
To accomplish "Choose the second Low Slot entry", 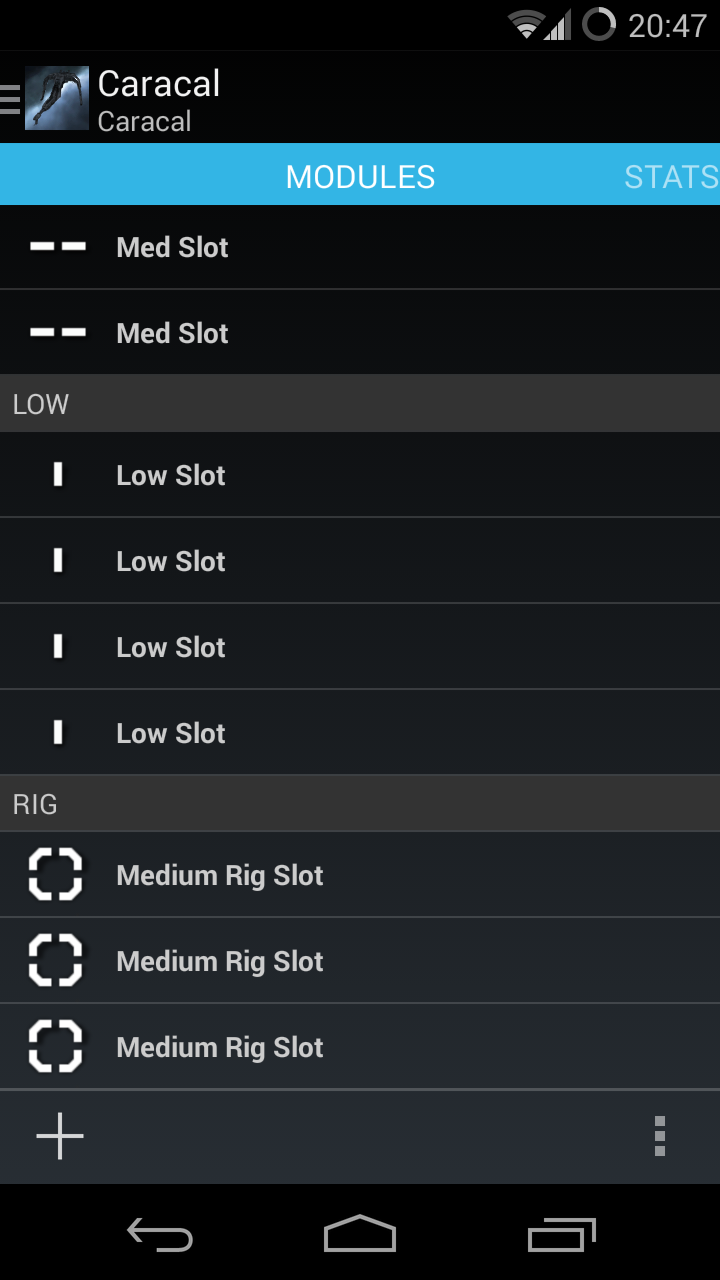I will 360,561.
